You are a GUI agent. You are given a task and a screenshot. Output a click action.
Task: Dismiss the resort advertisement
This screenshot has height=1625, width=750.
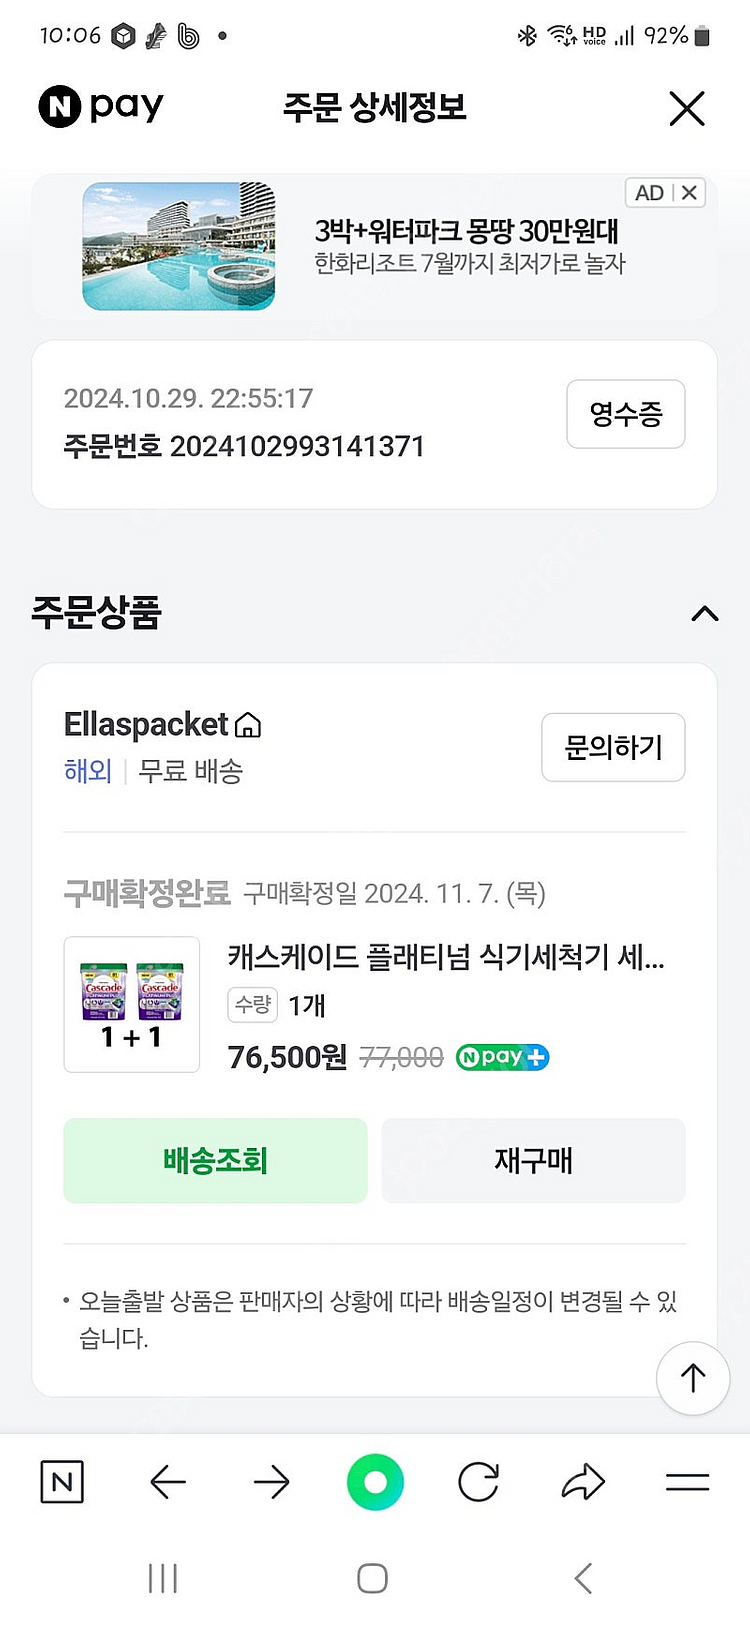tap(690, 193)
